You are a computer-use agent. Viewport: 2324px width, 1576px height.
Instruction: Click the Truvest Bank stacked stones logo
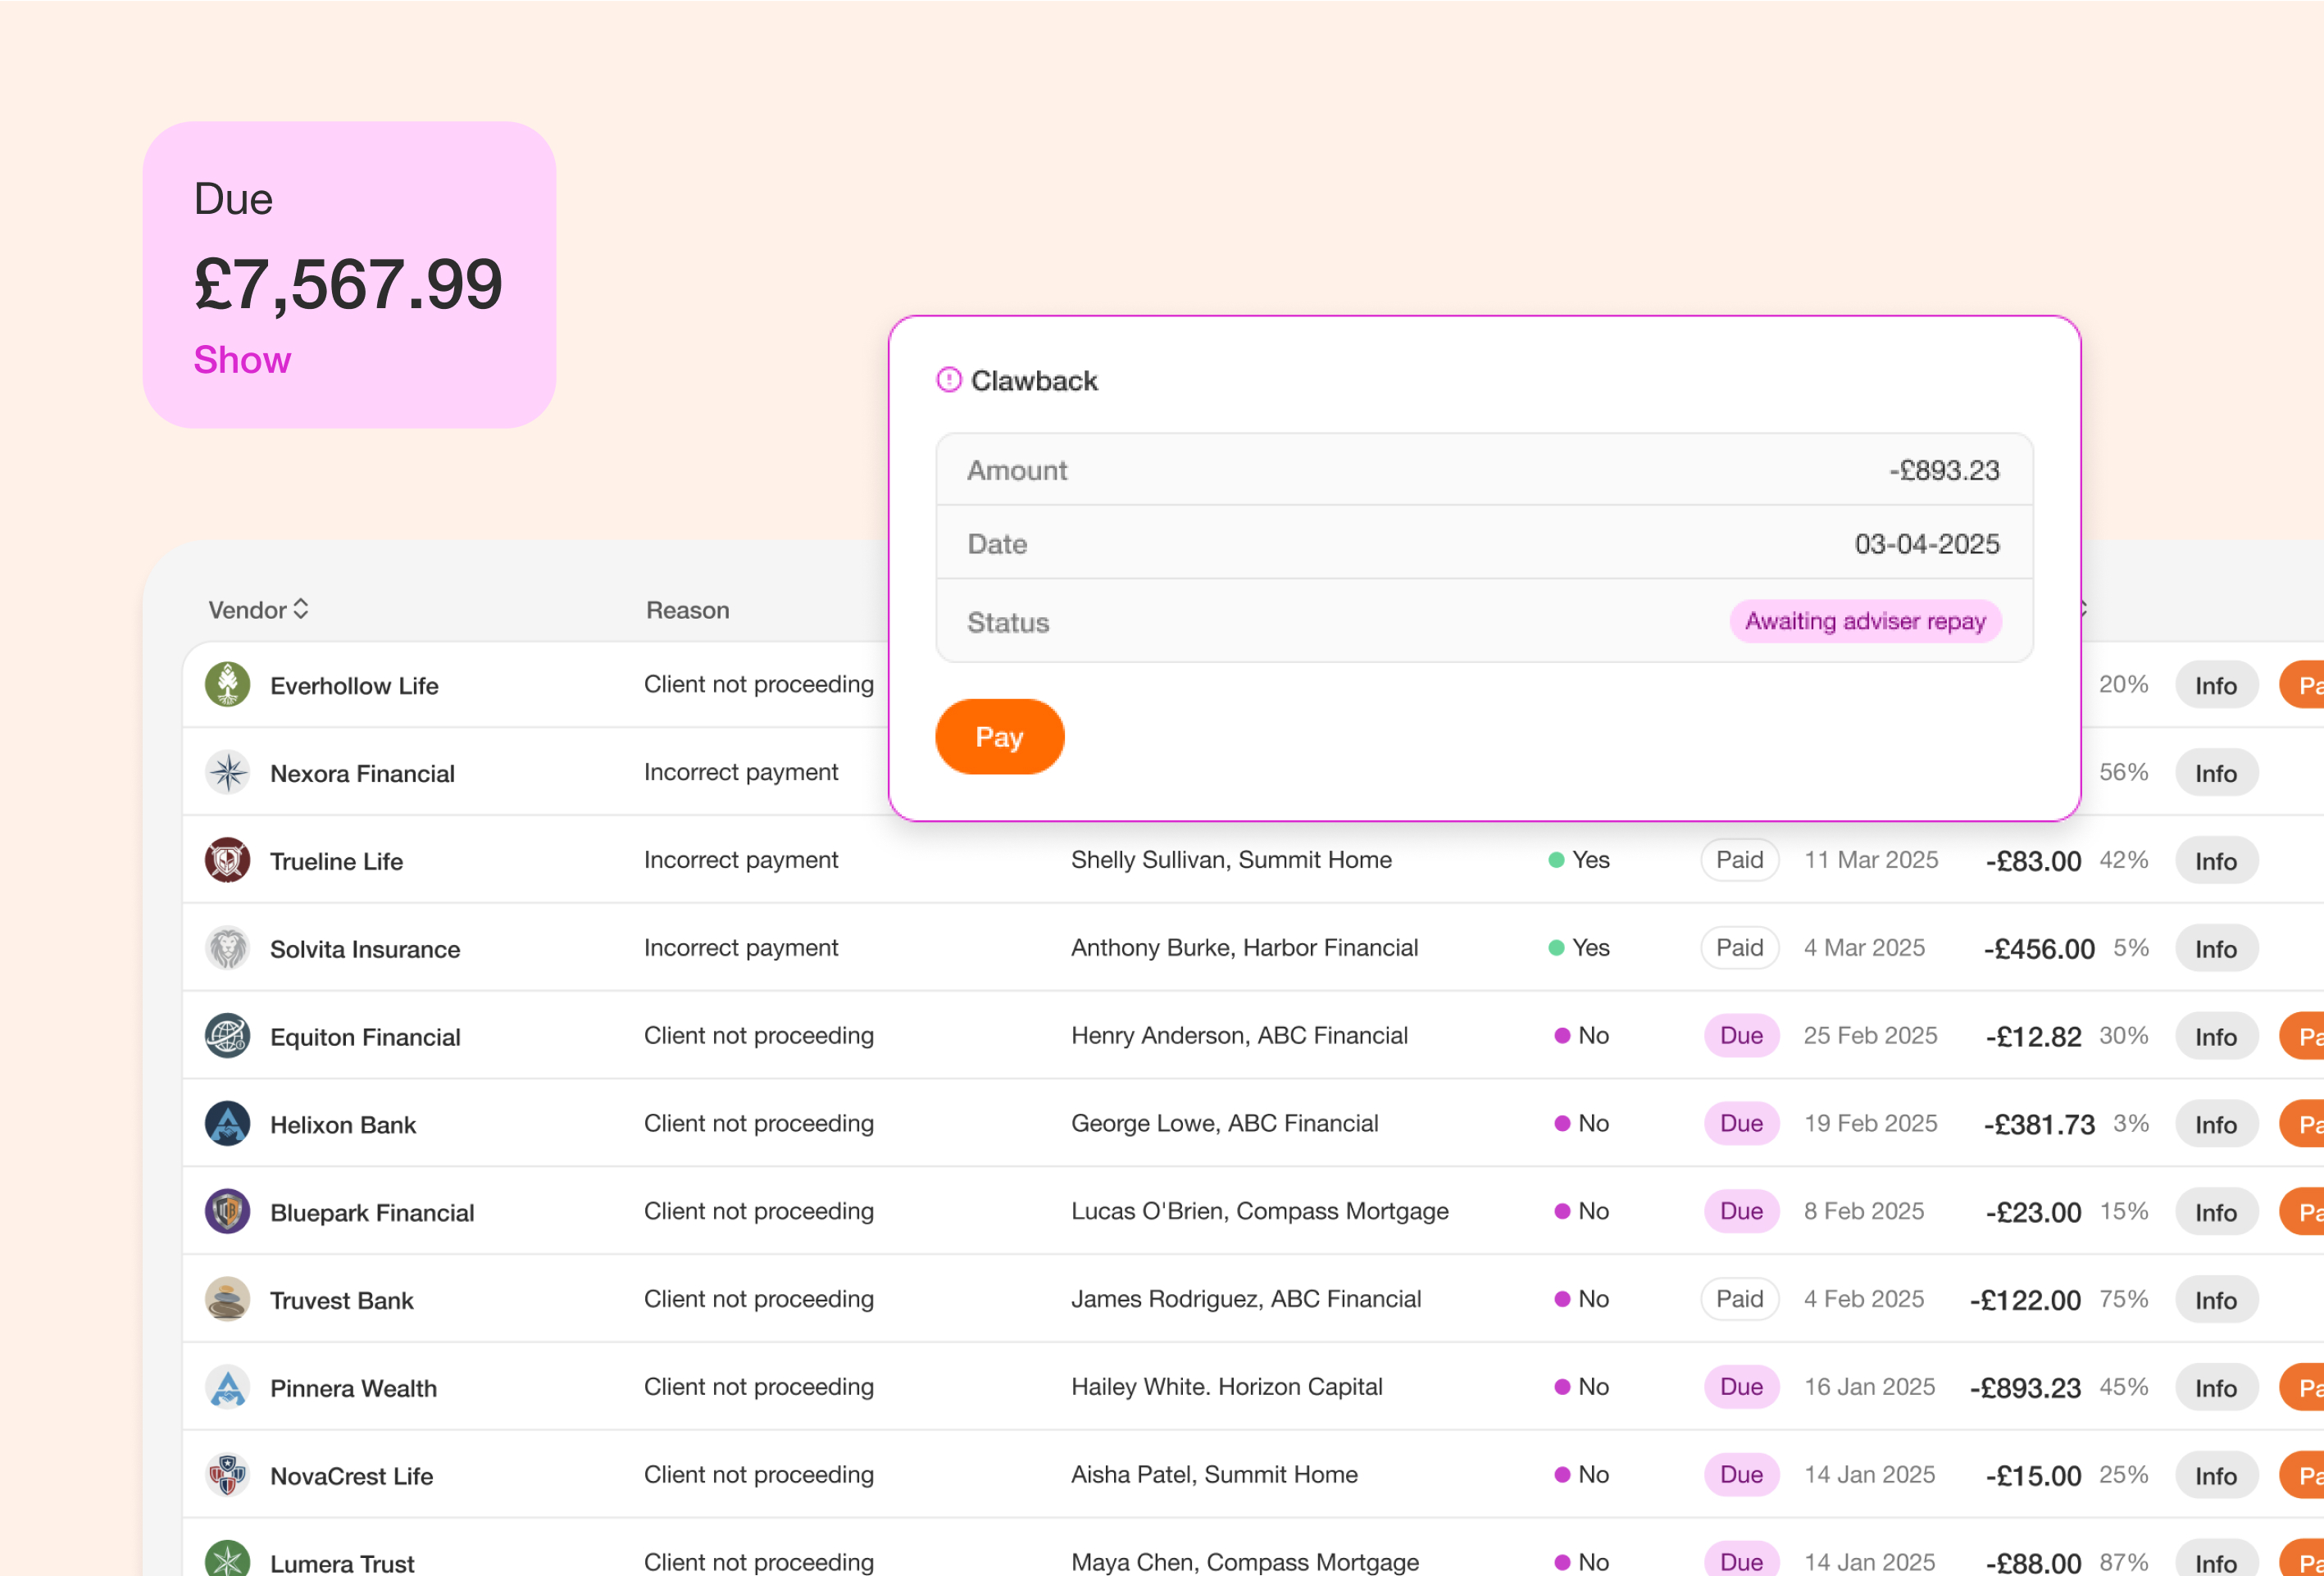point(227,1300)
